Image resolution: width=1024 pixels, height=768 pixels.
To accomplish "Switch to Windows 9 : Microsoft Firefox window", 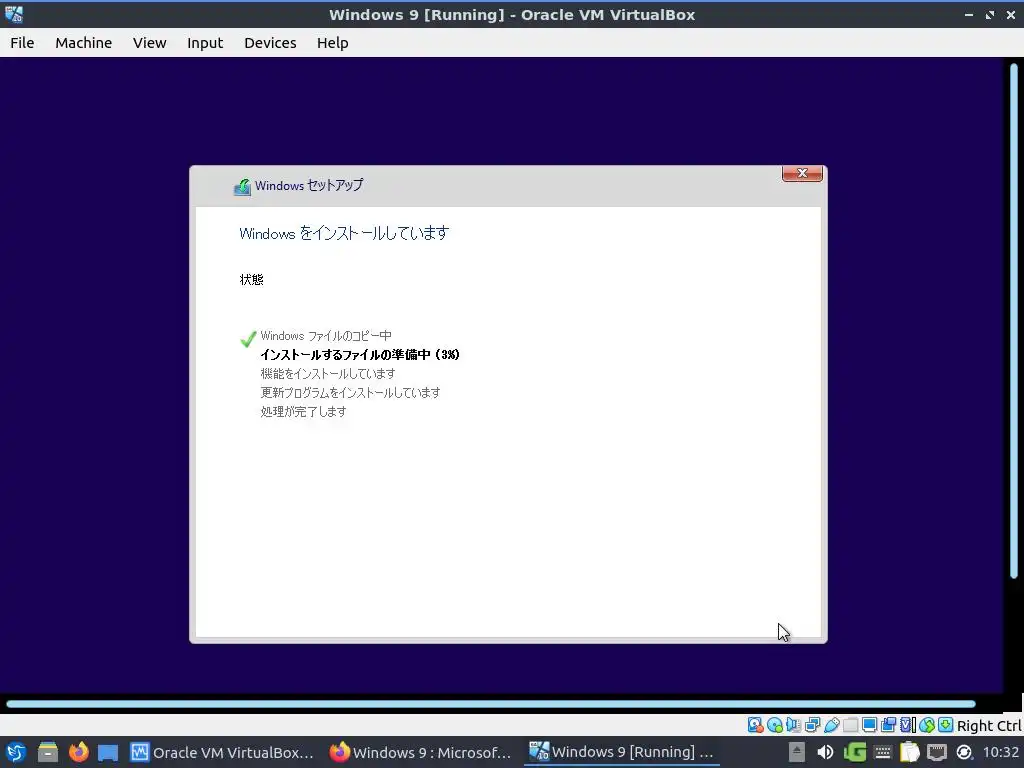I will [420, 752].
